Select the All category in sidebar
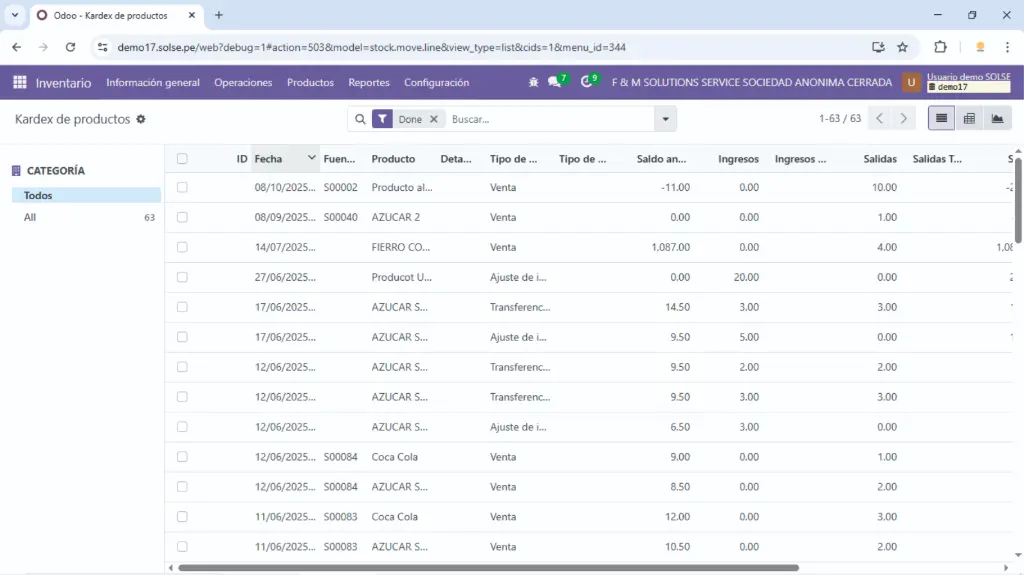 (x=30, y=217)
